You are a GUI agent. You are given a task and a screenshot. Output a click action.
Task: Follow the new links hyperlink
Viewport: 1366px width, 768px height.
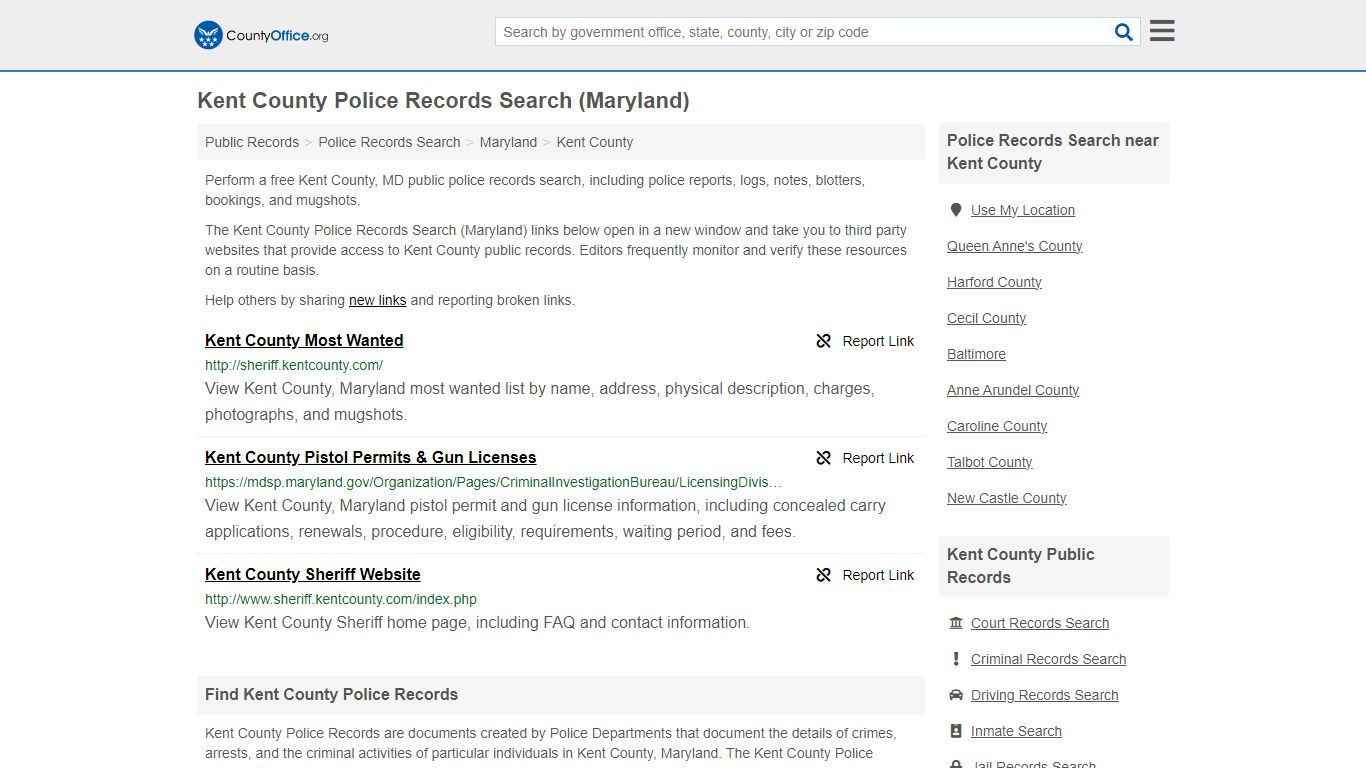click(x=377, y=300)
